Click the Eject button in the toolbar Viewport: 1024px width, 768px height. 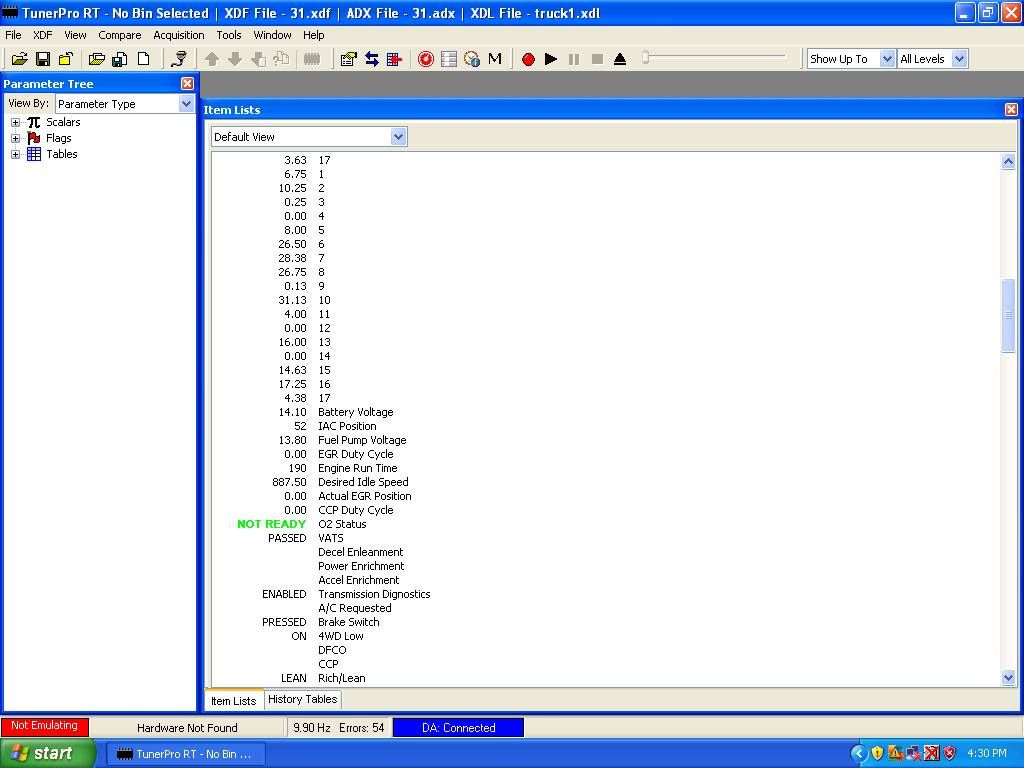point(620,59)
